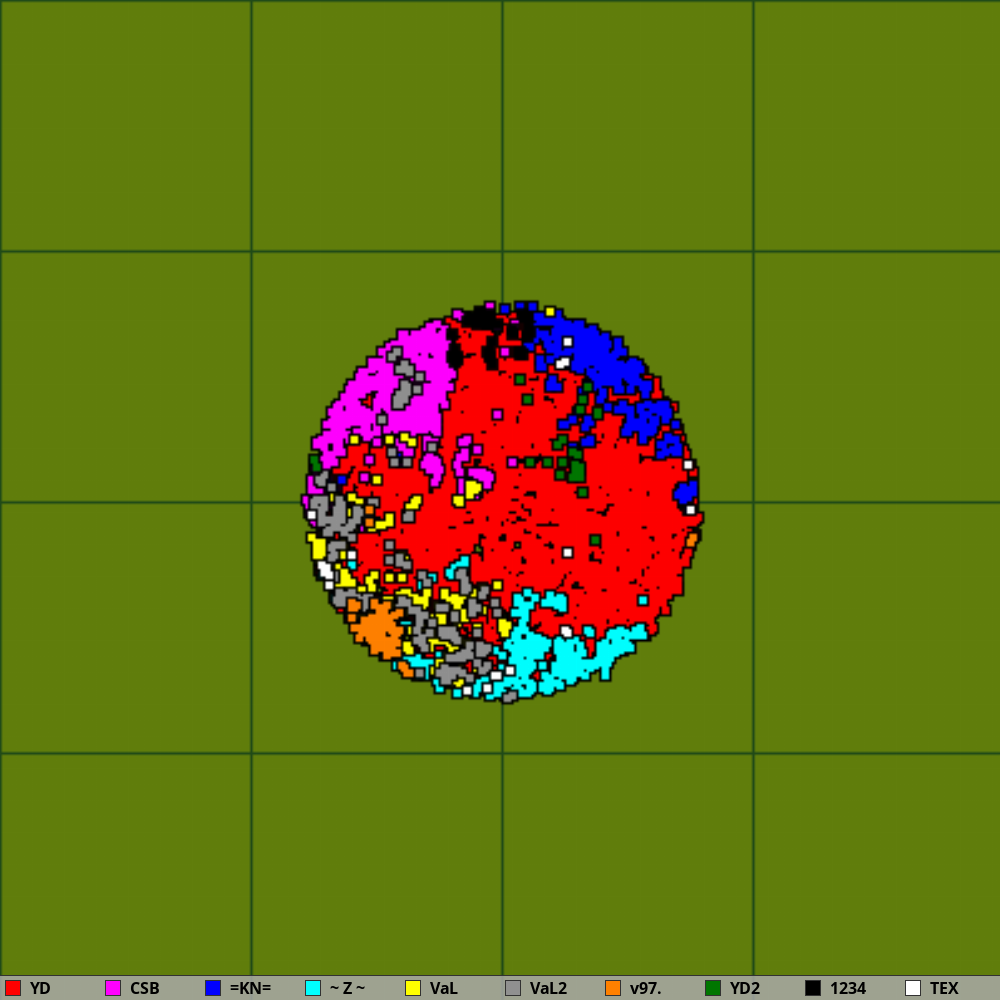Select the 1234 team label

coord(848,989)
